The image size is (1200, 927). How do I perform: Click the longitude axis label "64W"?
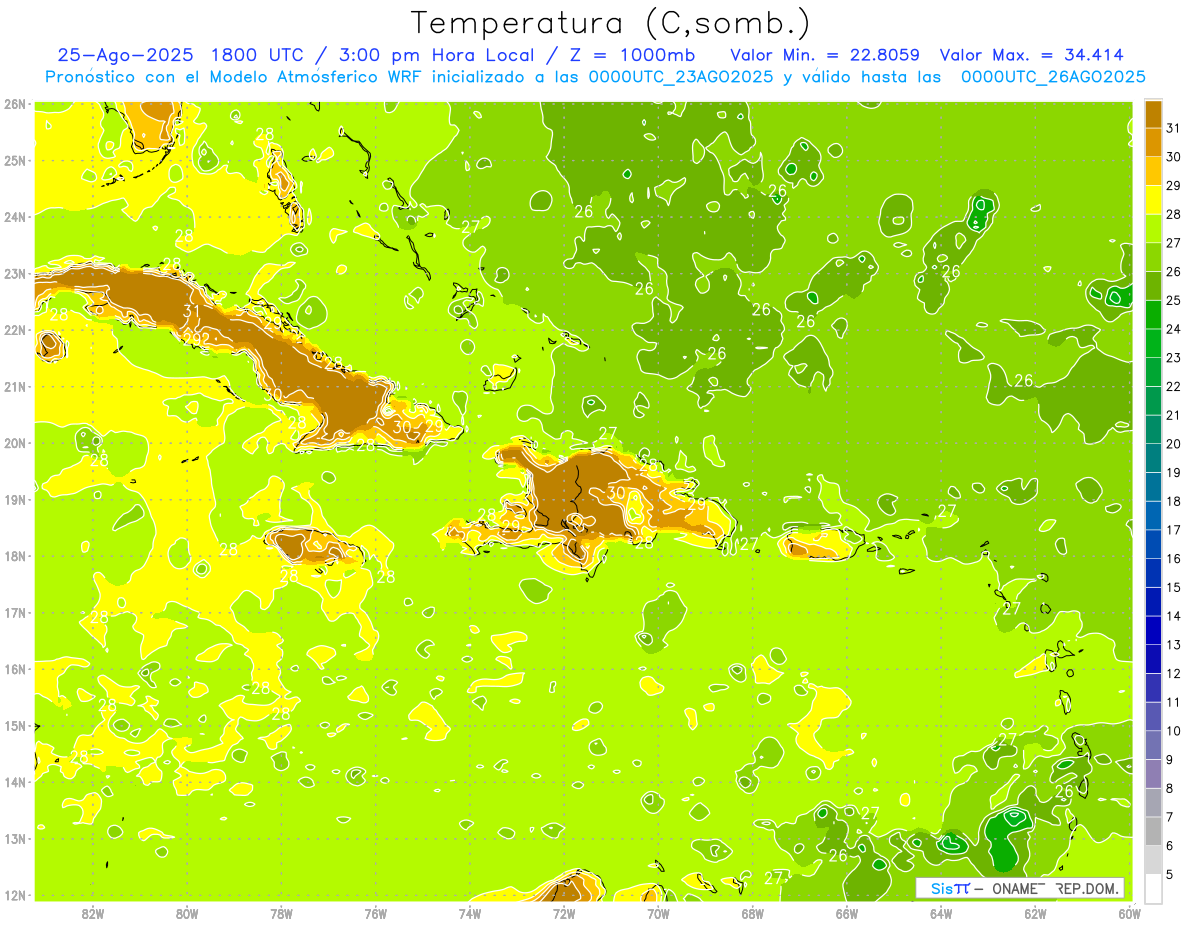point(941,913)
